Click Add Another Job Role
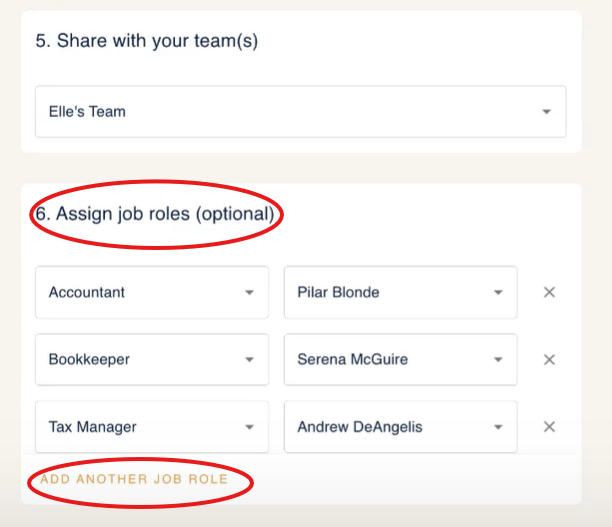Image resolution: width=612 pixels, height=527 pixels. (134, 479)
